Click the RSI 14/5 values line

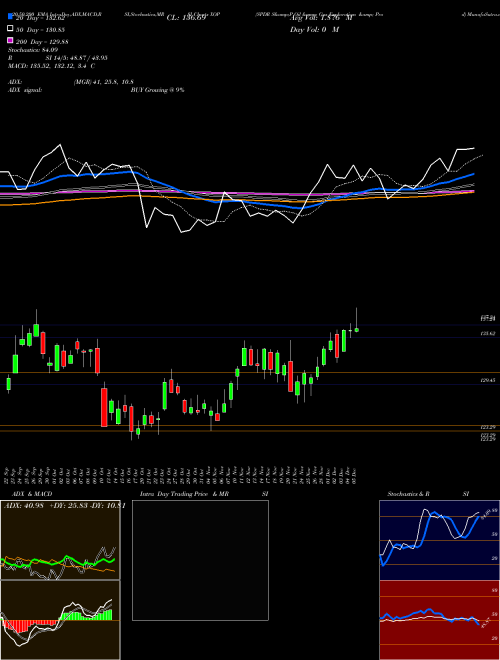point(58,58)
